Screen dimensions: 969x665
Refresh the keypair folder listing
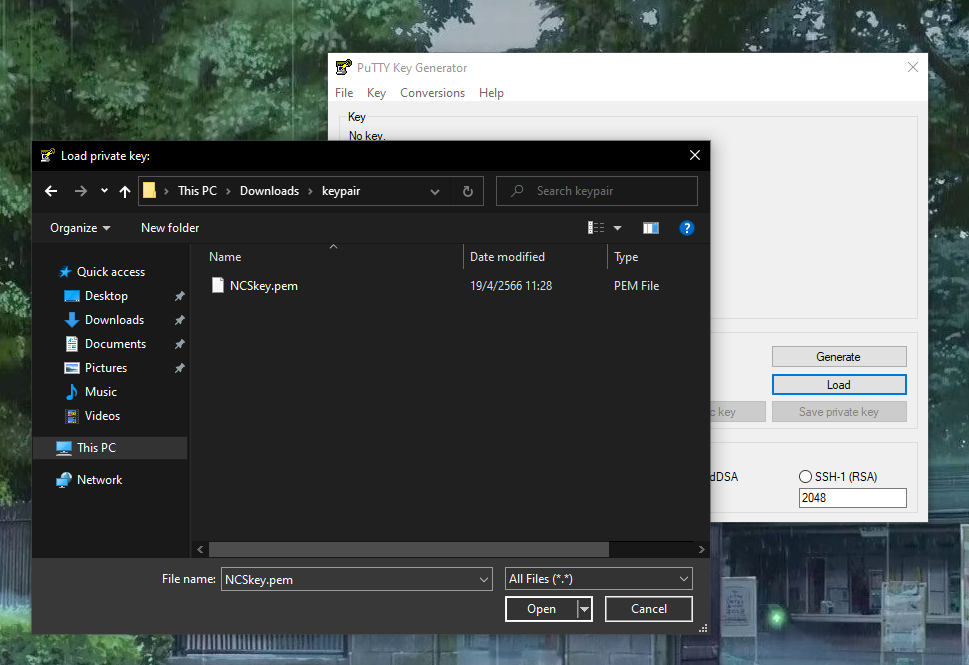click(467, 191)
